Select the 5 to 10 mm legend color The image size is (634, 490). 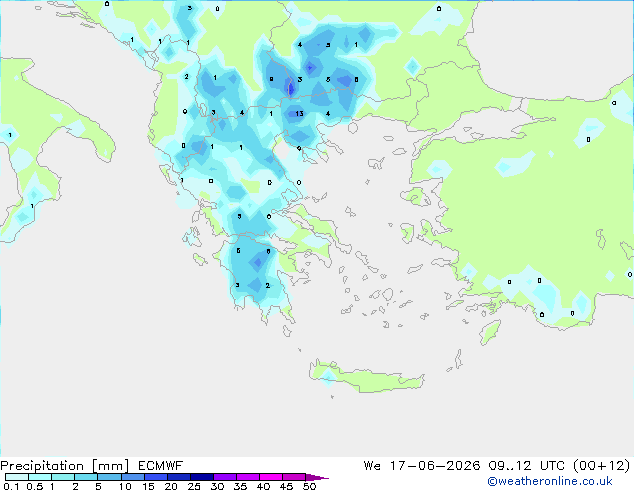click(109, 477)
